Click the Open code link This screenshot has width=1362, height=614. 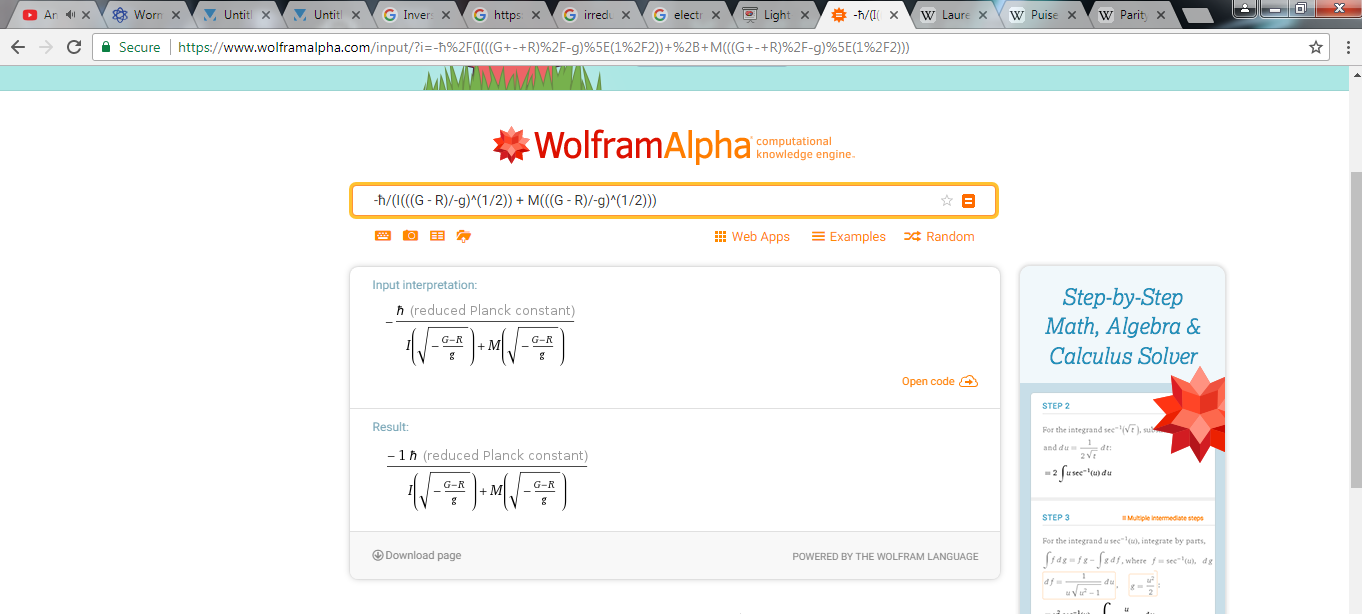938,381
